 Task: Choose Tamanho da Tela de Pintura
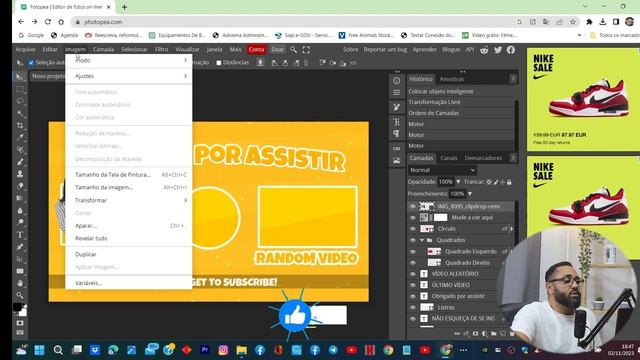pos(129,175)
